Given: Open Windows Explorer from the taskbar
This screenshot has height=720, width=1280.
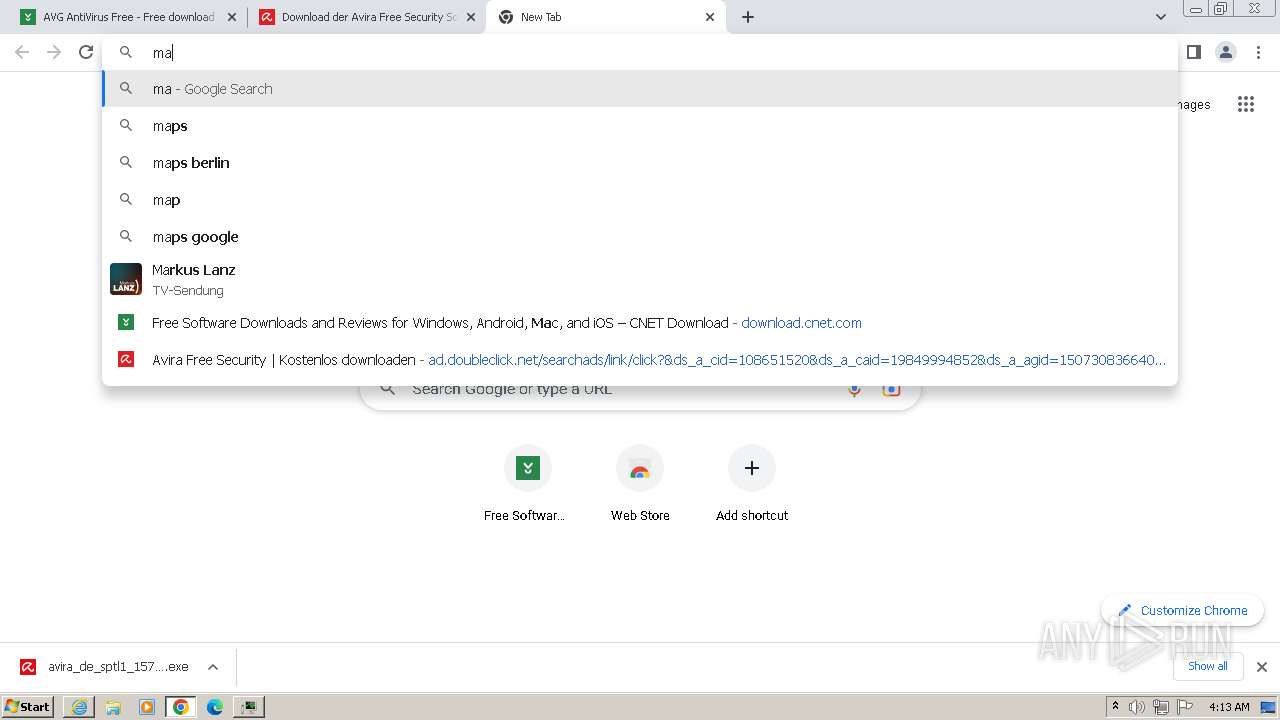Looking at the screenshot, I should pyautogui.click(x=113, y=707).
